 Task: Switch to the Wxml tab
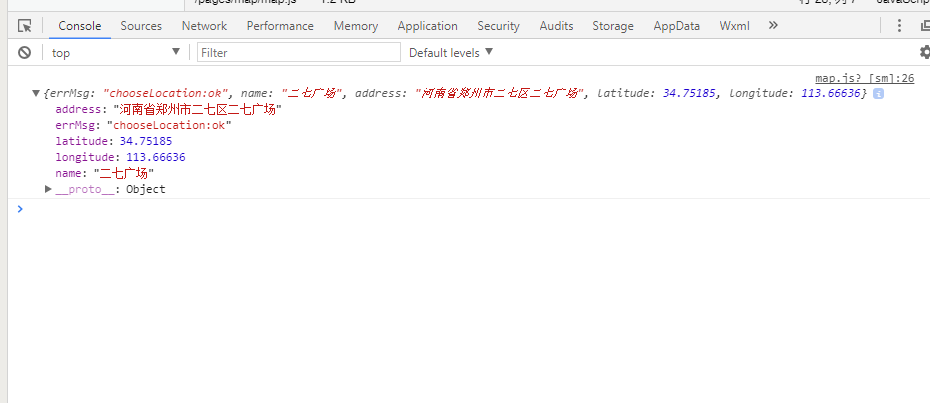click(x=734, y=26)
